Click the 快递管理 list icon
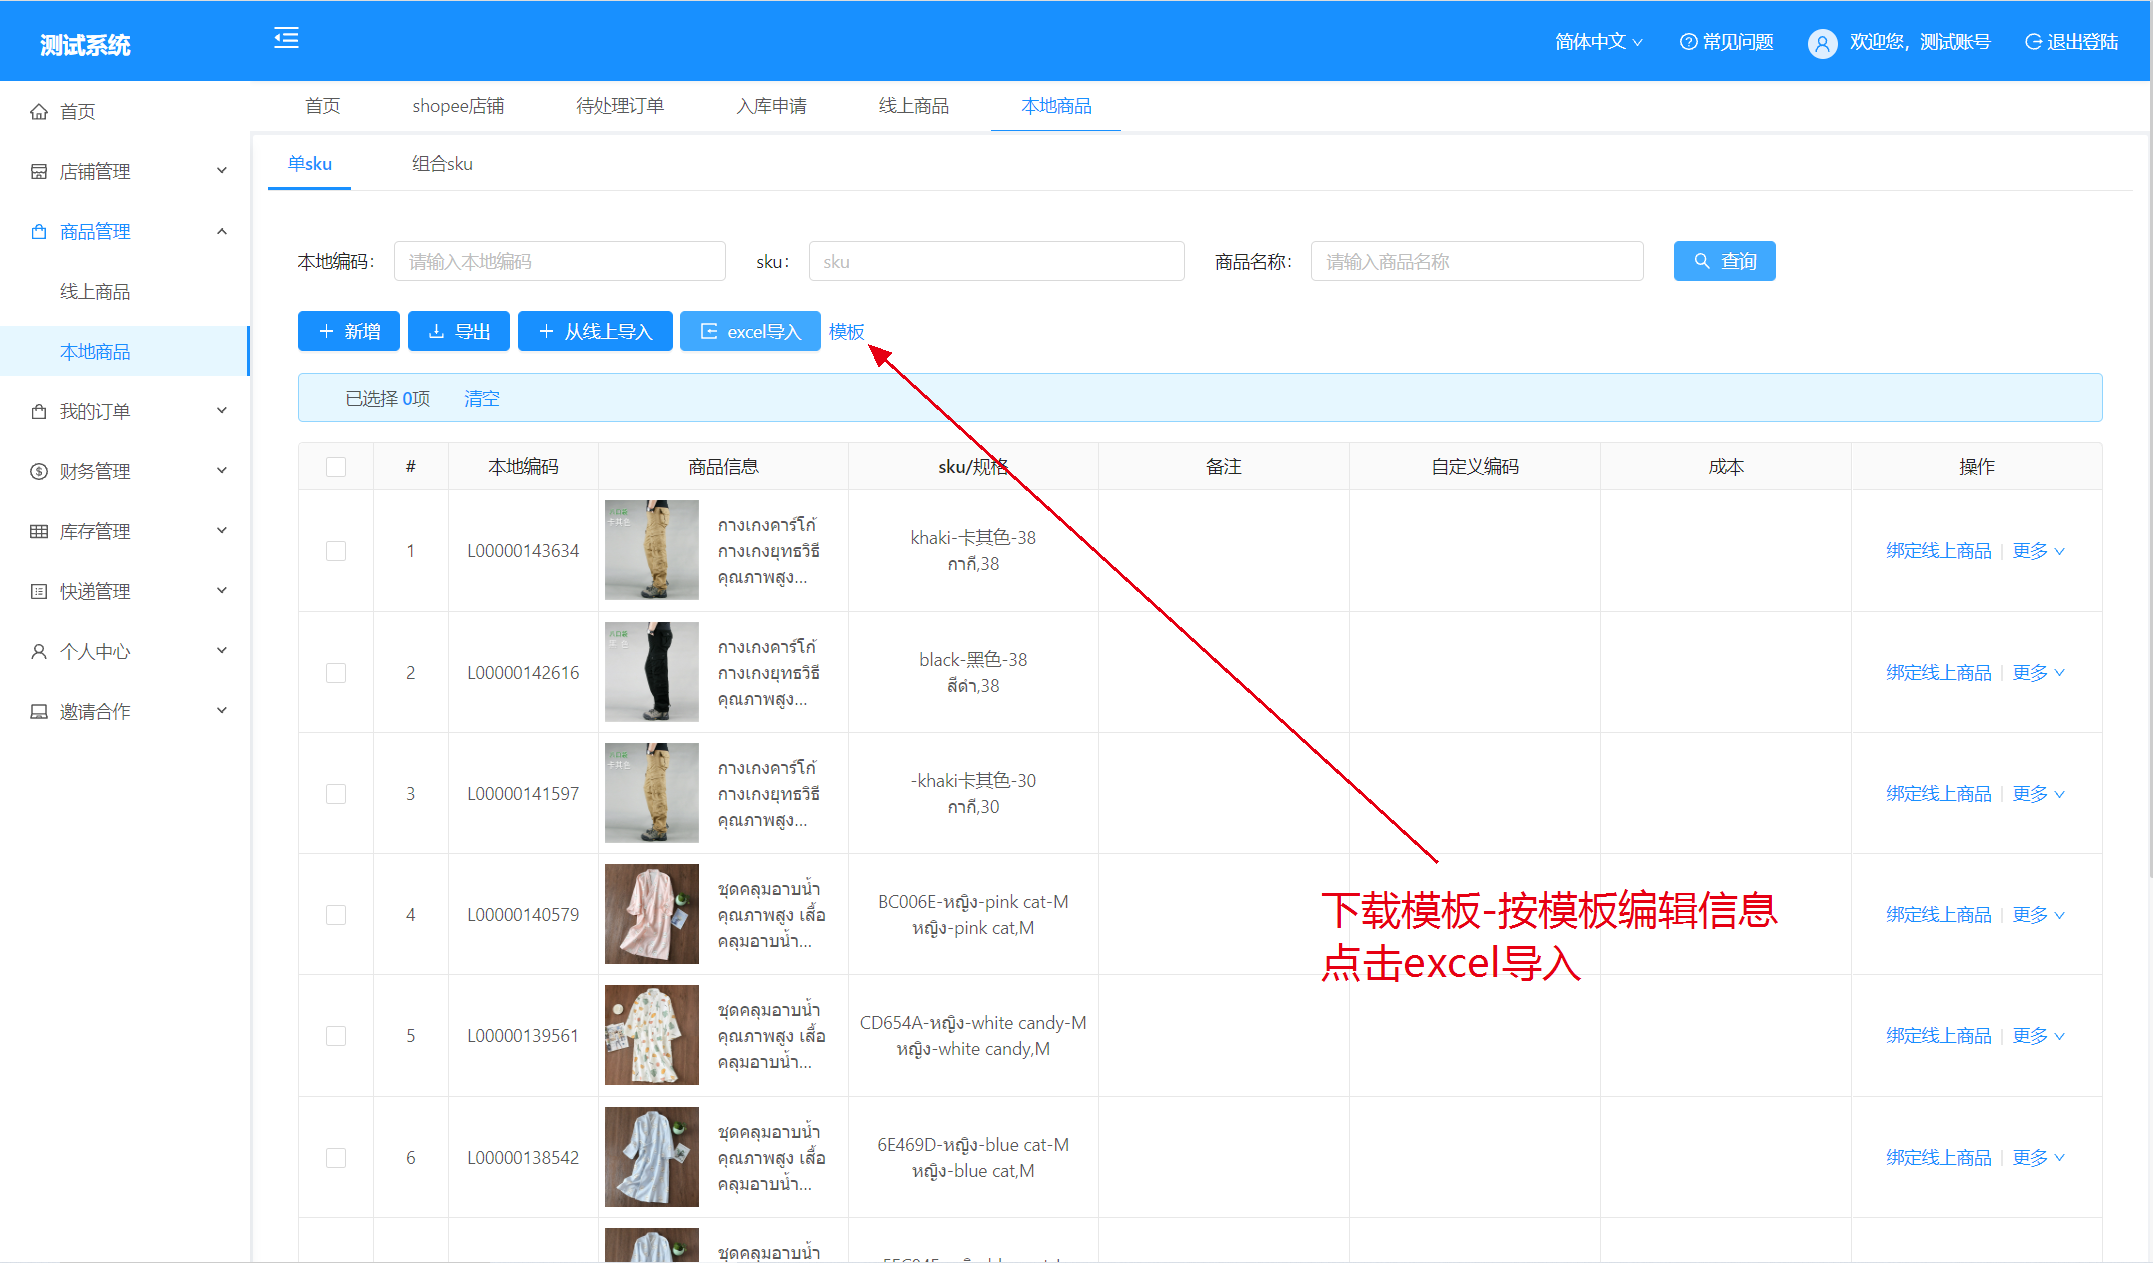 coord(39,591)
